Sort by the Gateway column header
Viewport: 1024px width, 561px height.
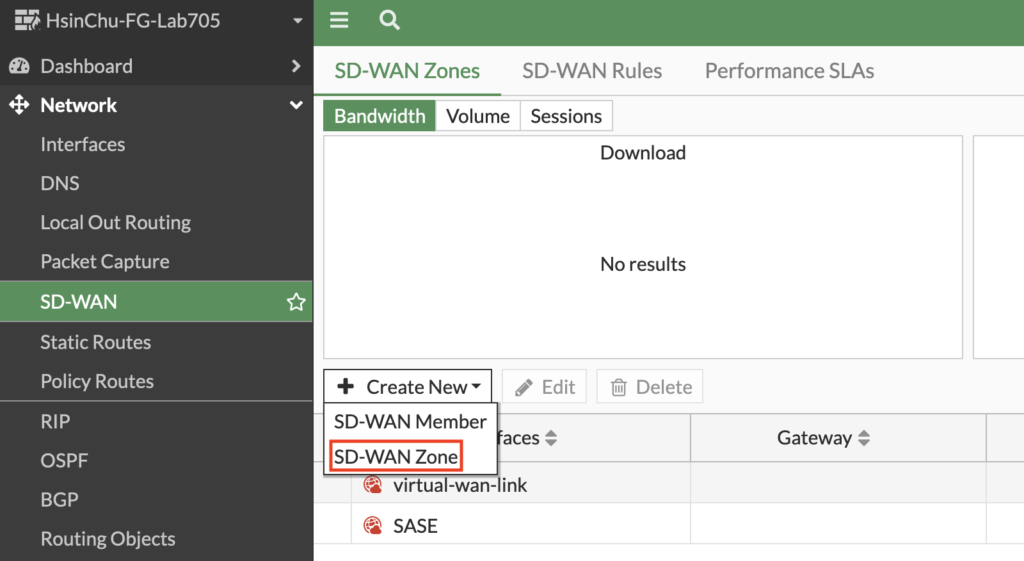(x=823, y=438)
